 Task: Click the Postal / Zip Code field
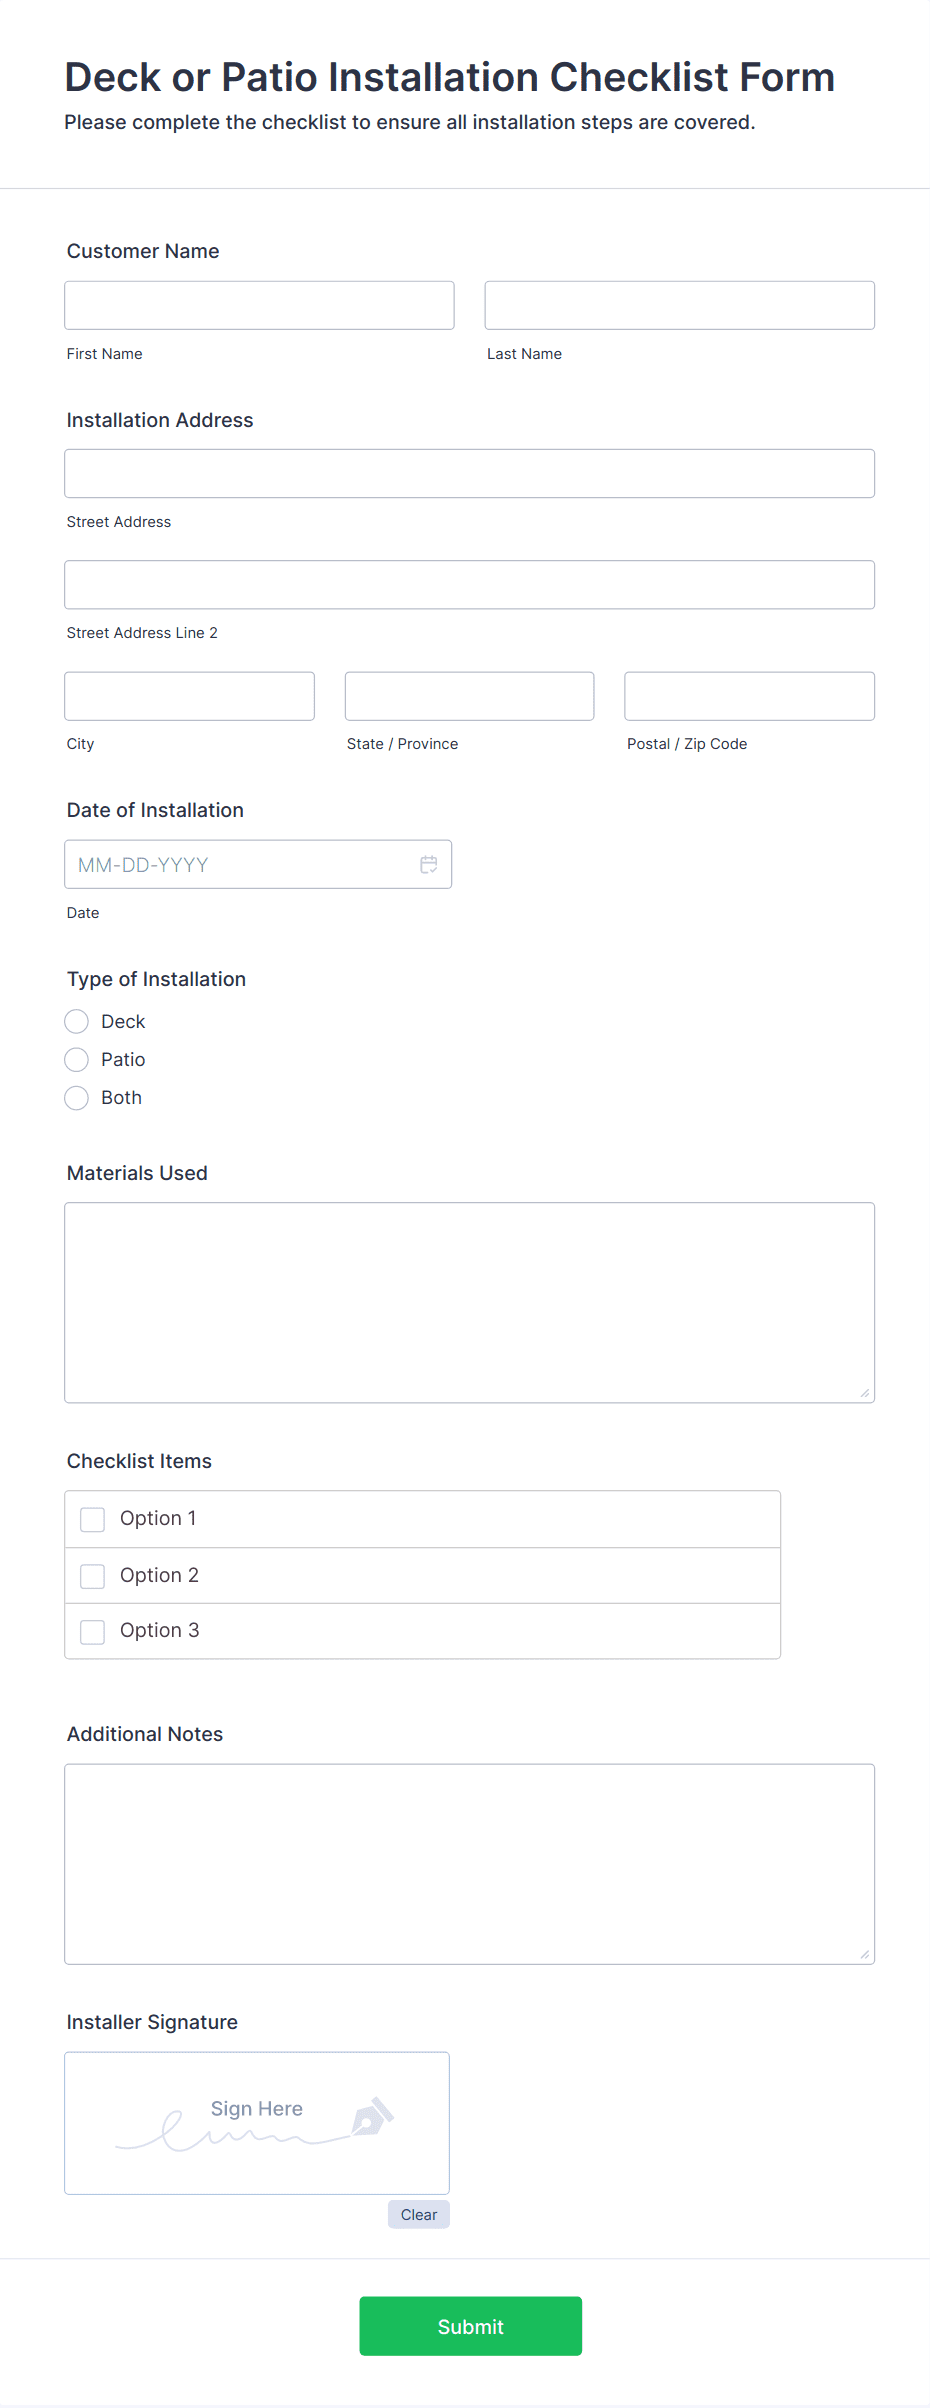[x=749, y=696]
